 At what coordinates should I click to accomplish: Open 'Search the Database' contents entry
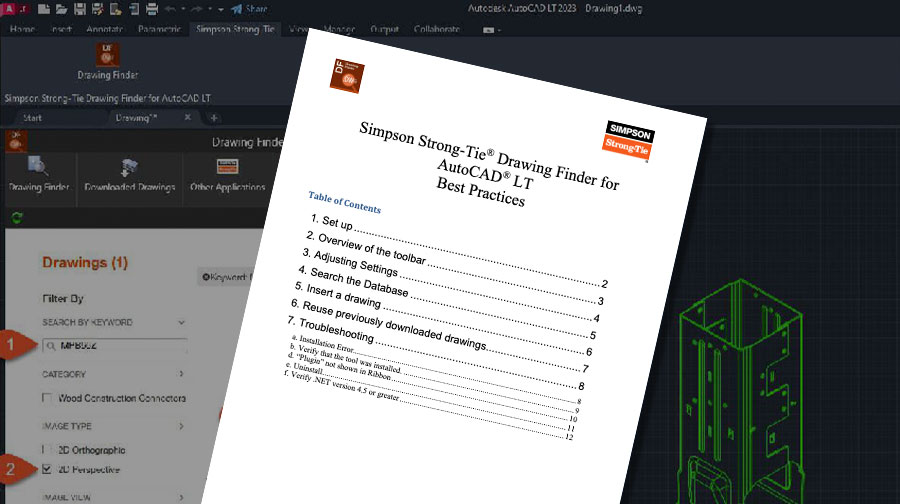pyautogui.click(x=447, y=302)
